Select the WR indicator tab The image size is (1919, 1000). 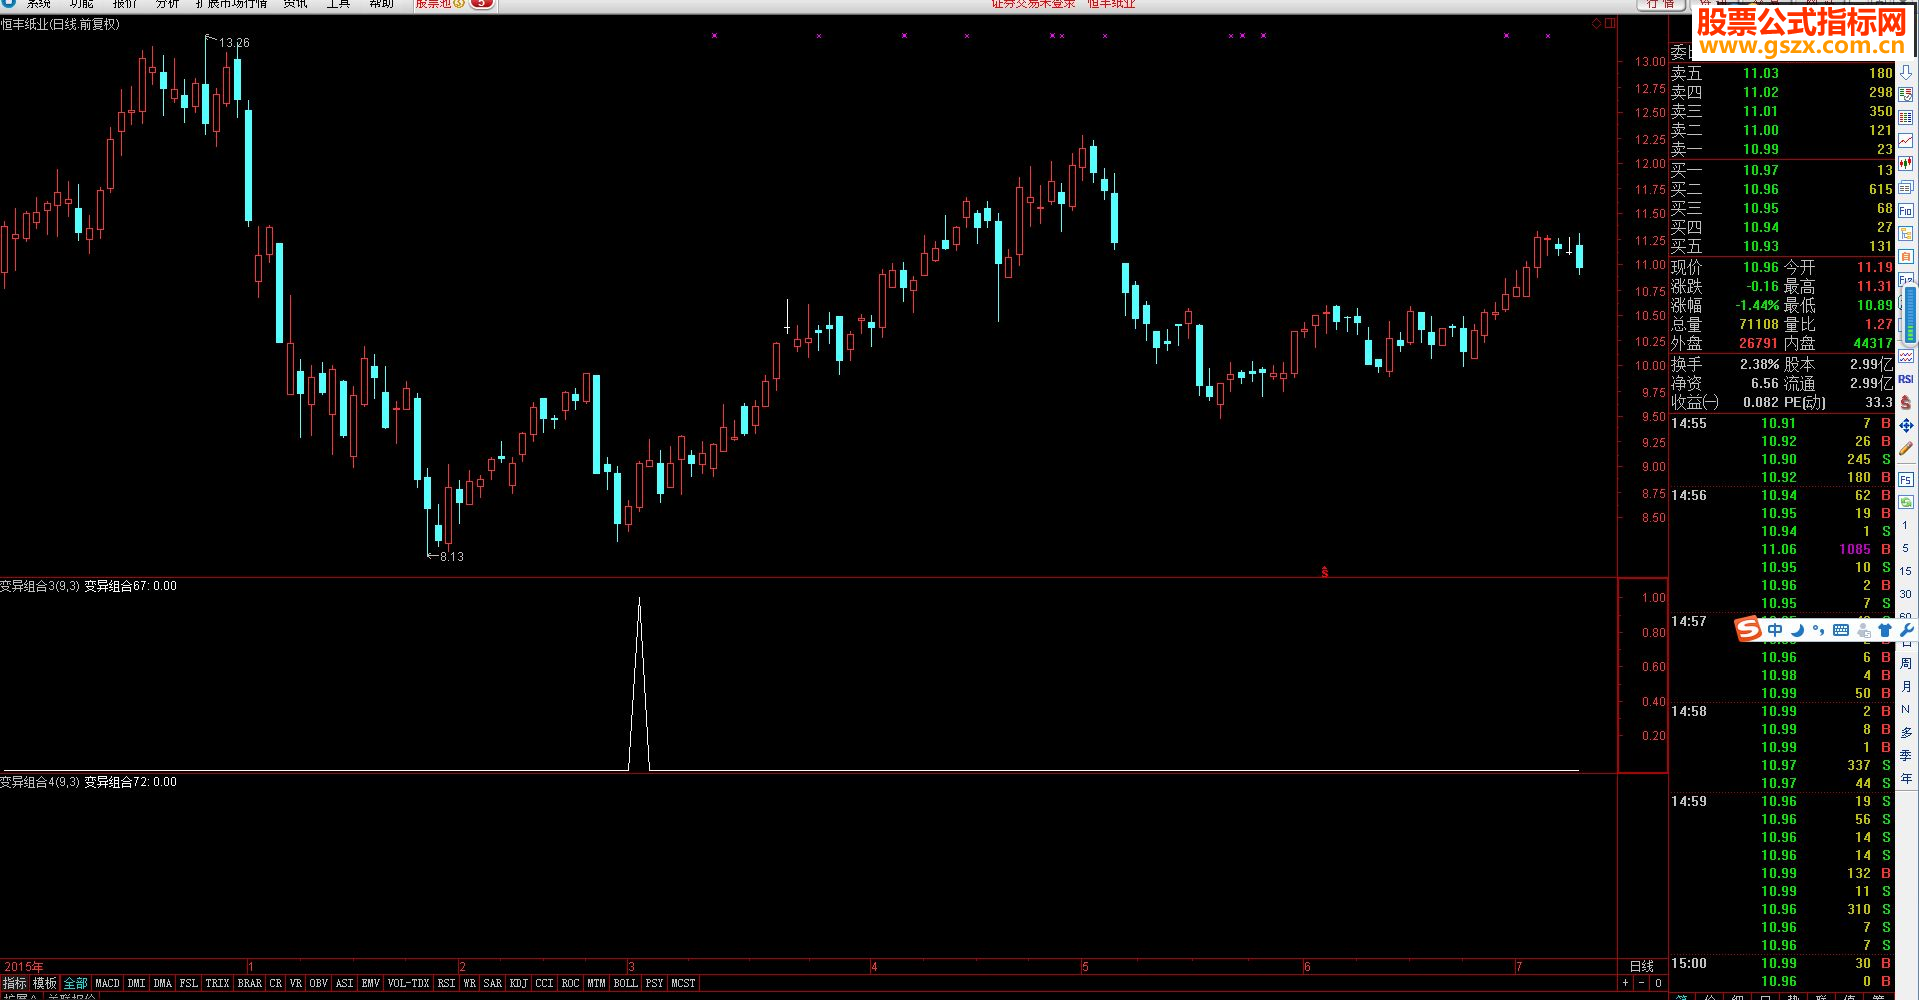(469, 984)
